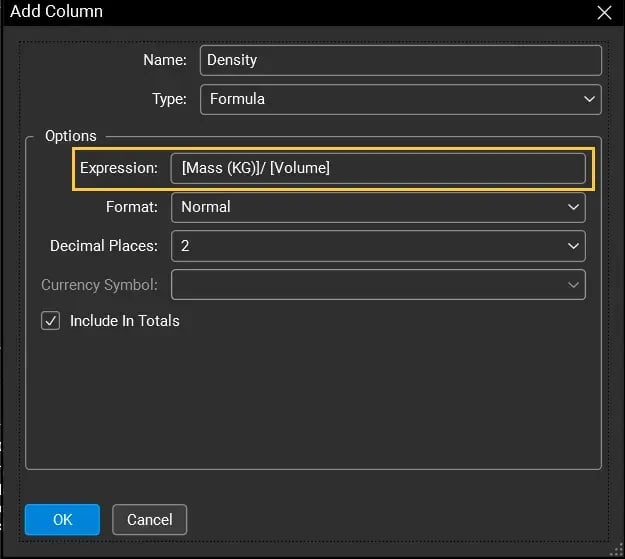Click the Expression input field
Image resolution: width=625 pixels, height=559 pixels.
(378, 168)
